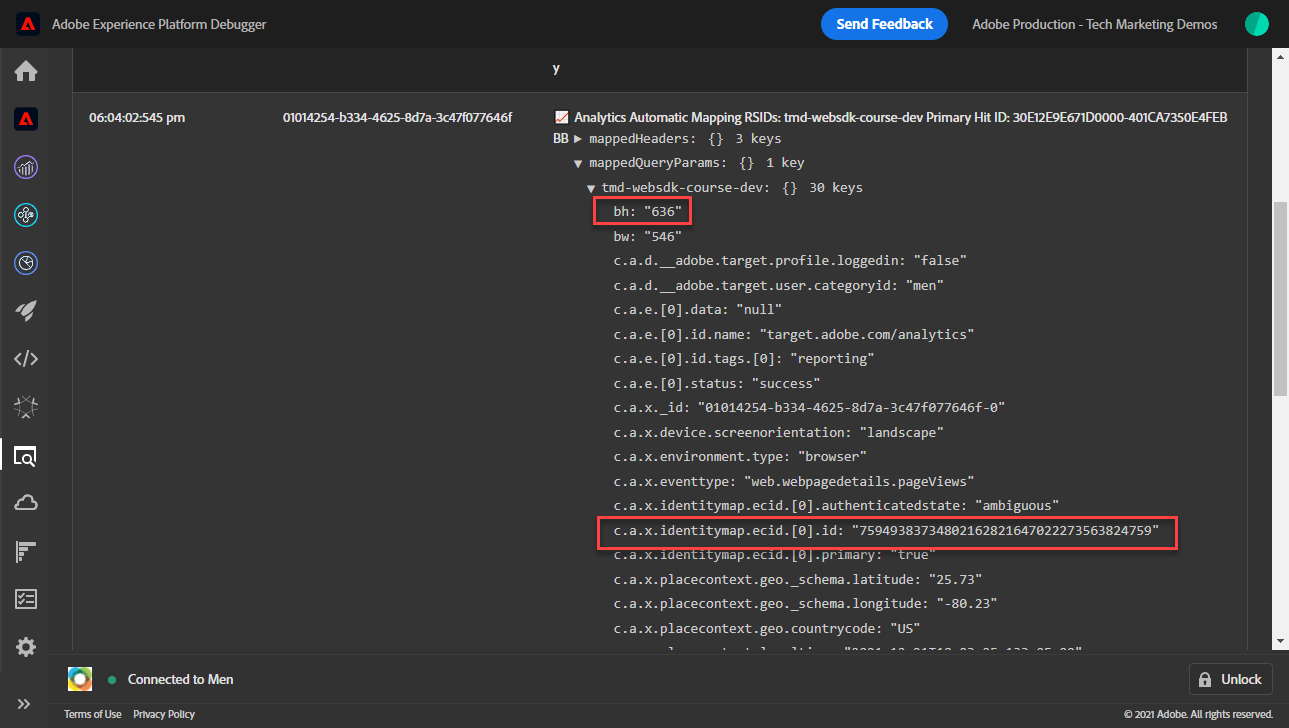Viewport: 1289px width, 728px height.
Task: Click the c.a.e.[0].status "success" row
Action: pos(717,383)
